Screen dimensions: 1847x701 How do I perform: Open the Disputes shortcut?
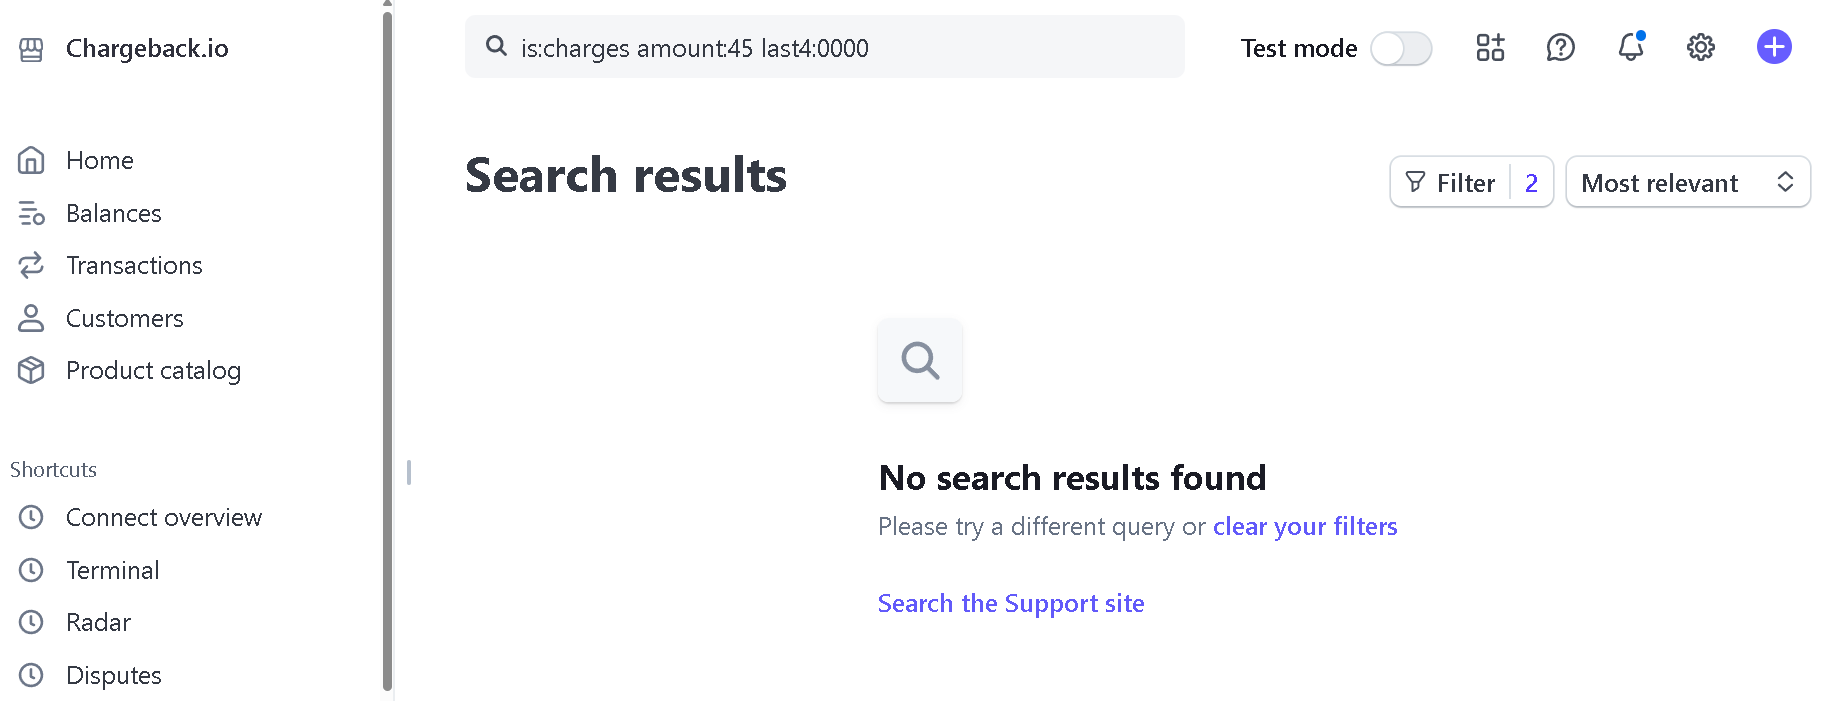(x=113, y=675)
